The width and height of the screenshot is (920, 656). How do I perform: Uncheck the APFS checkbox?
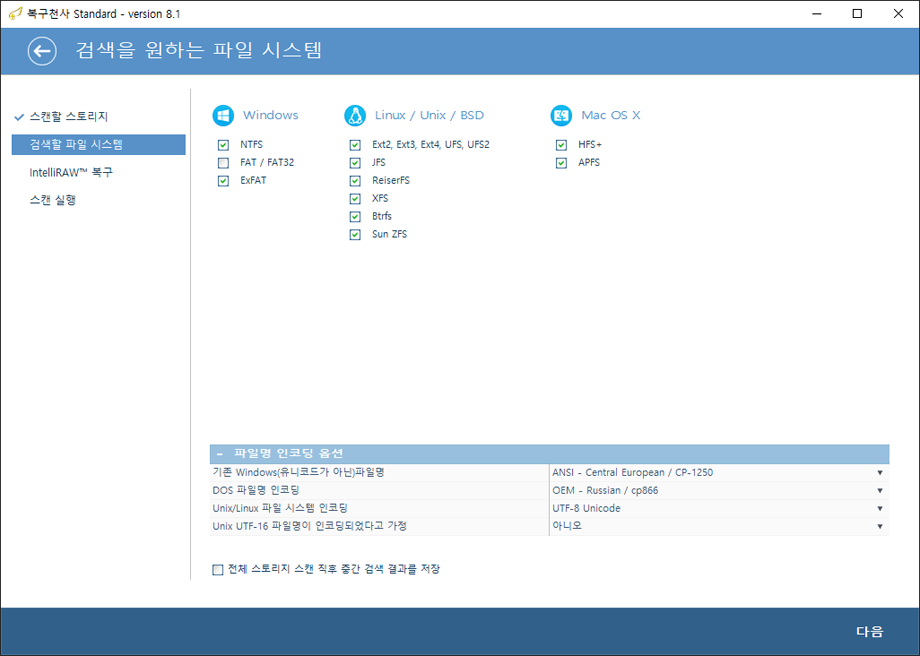[562, 163]
